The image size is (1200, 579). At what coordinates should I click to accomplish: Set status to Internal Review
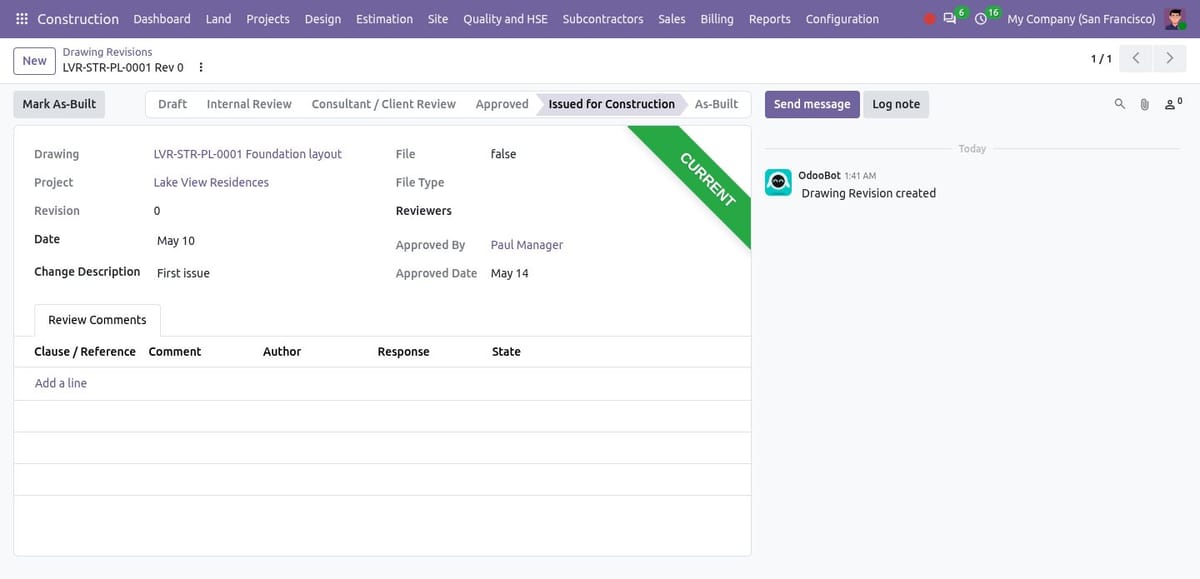pyautogui.click(x=249, y=104)
